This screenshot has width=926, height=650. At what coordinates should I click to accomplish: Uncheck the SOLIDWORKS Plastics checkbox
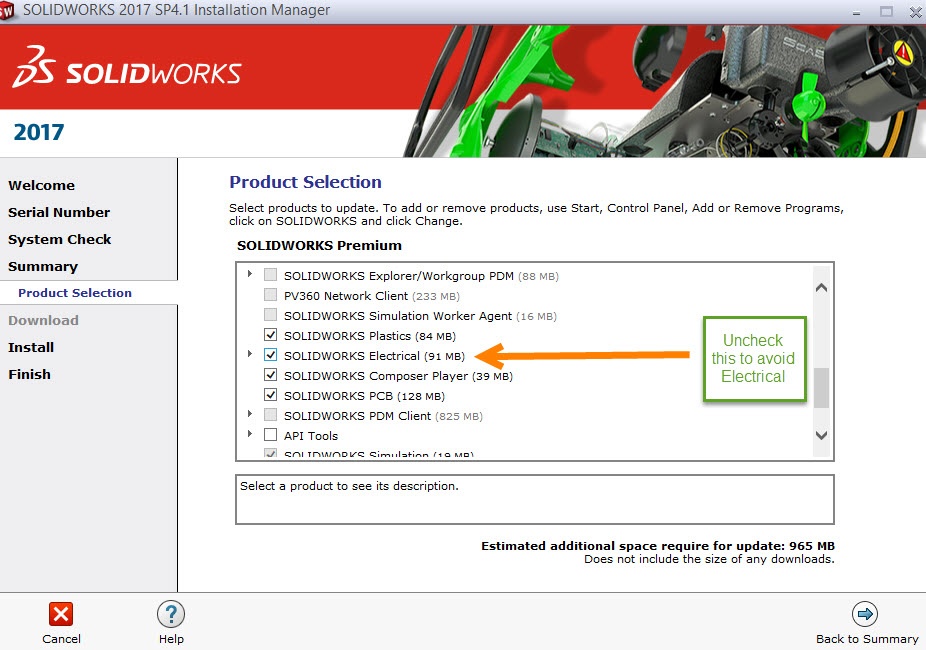270,335
